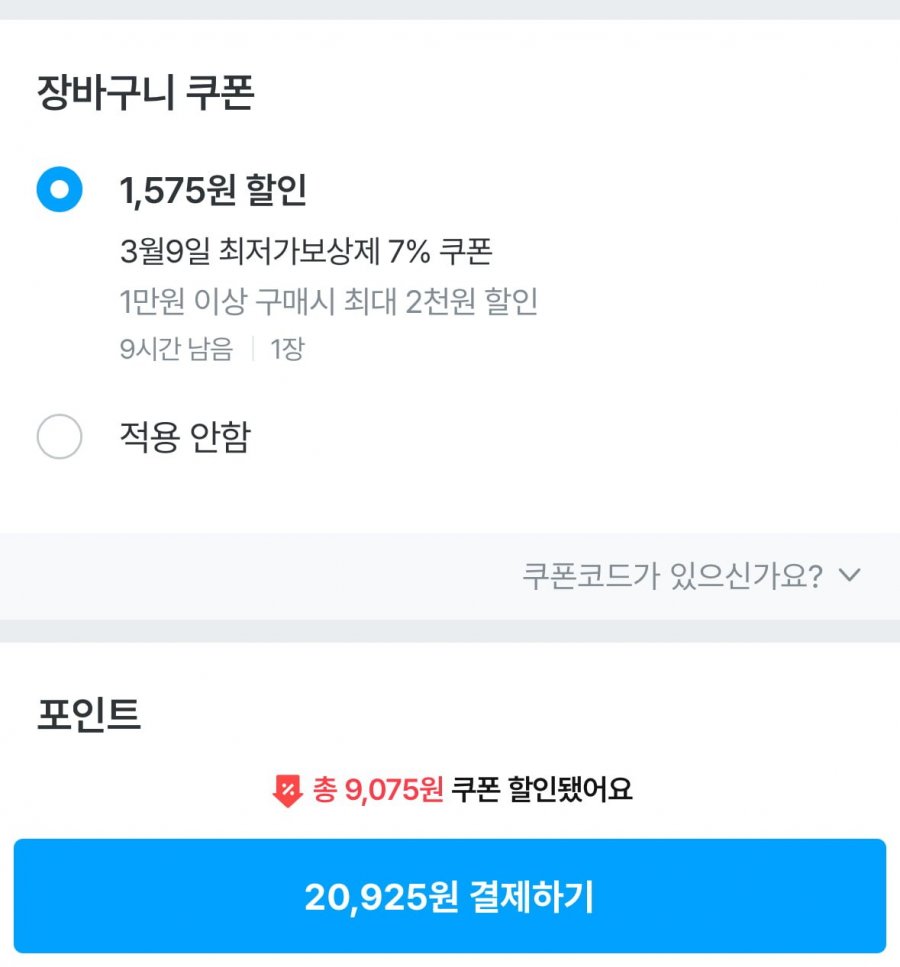
Task: Click the gray strip above 장바구니 쿠폰
Action: 450,9
